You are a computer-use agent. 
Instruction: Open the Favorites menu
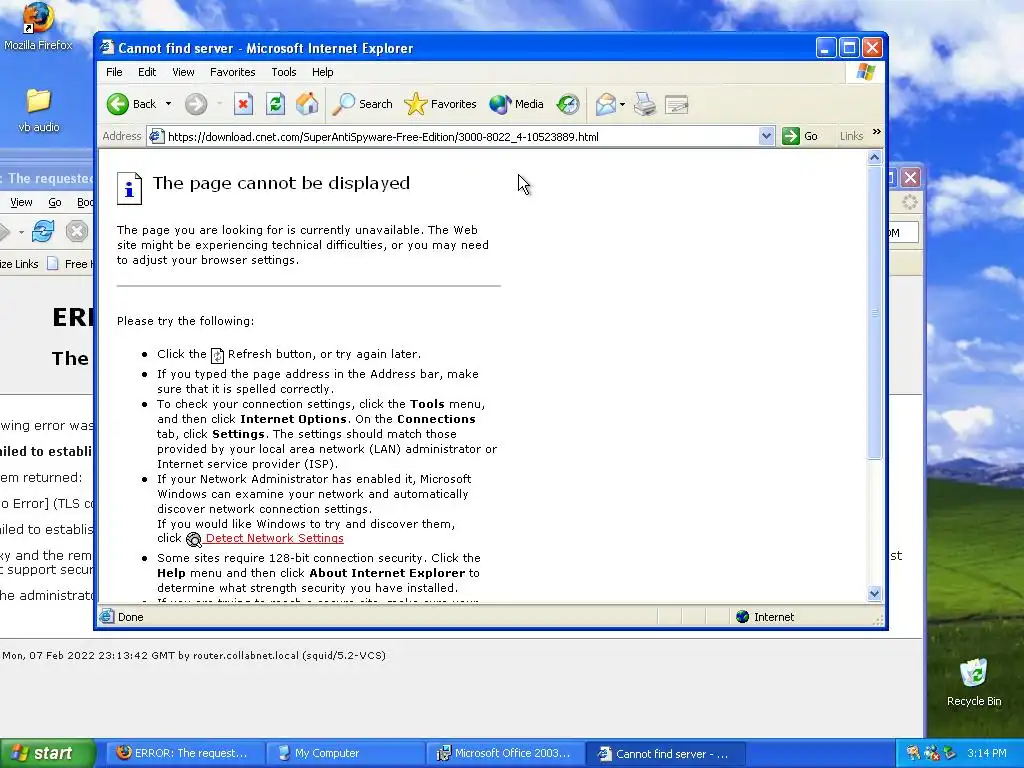232,72
